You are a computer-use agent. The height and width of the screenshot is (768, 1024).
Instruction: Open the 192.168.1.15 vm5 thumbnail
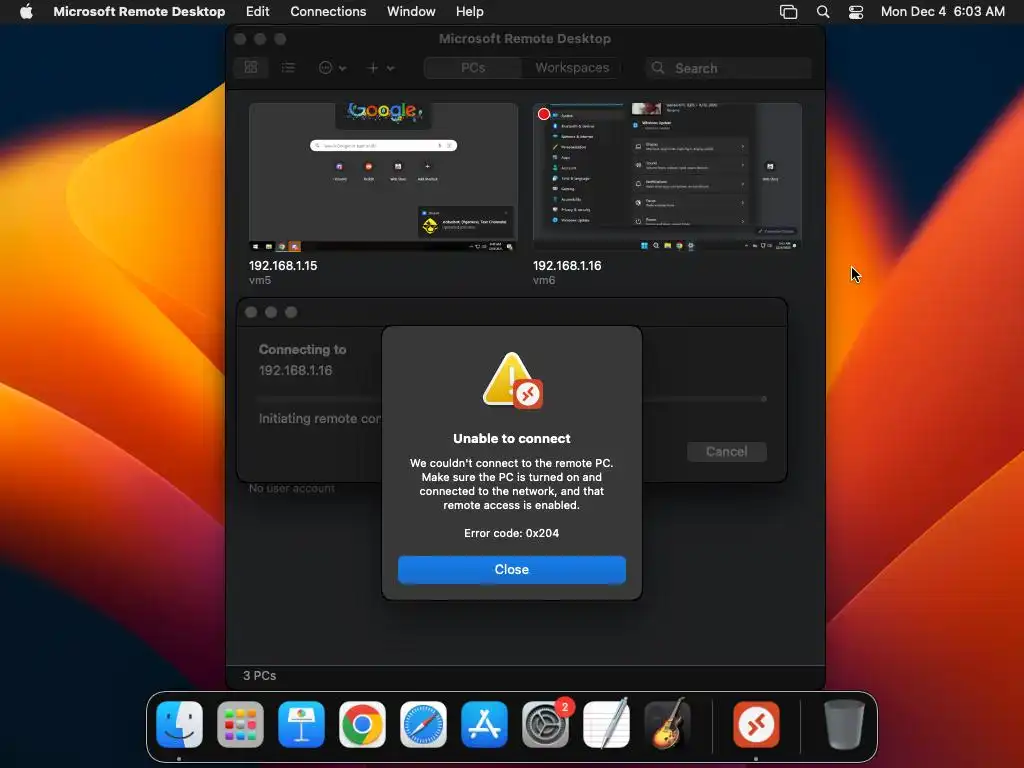383,176
